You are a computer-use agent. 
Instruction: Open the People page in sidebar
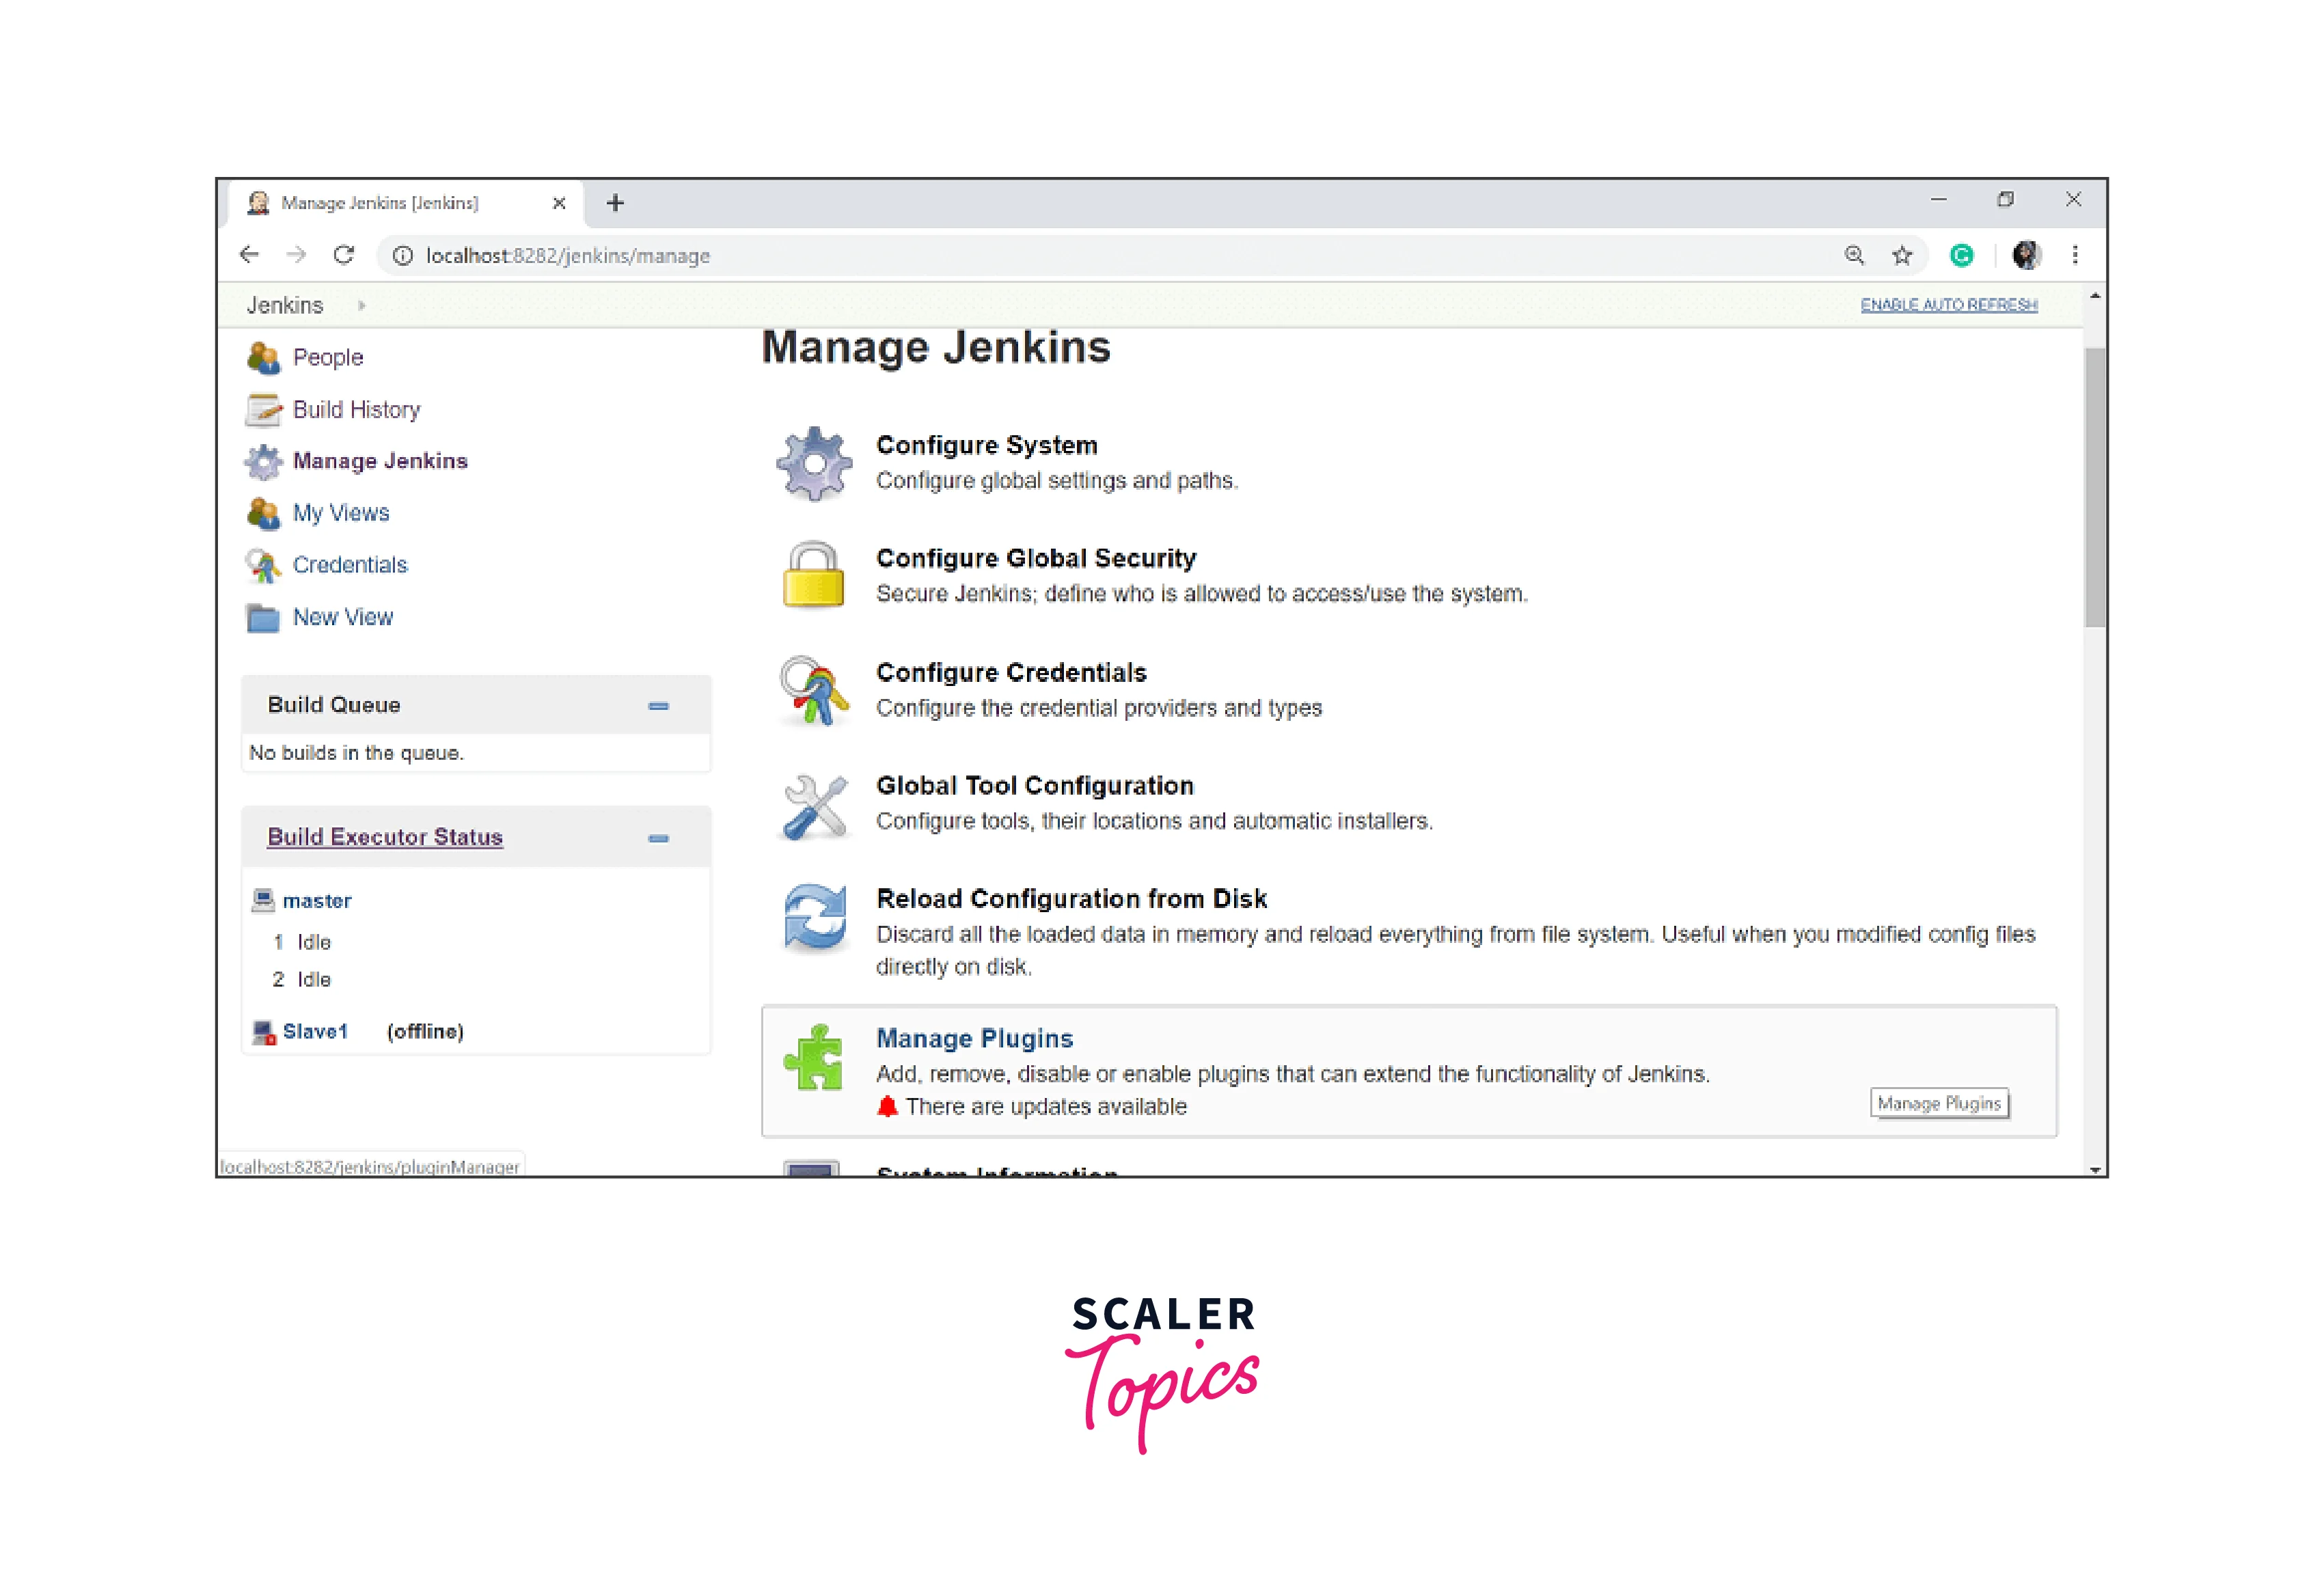(327, 358)
